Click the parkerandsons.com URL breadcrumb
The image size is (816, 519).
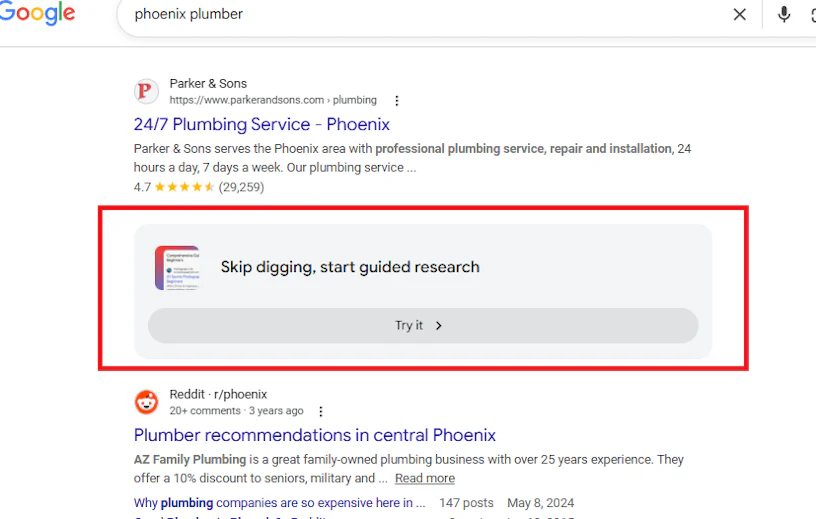273,100
